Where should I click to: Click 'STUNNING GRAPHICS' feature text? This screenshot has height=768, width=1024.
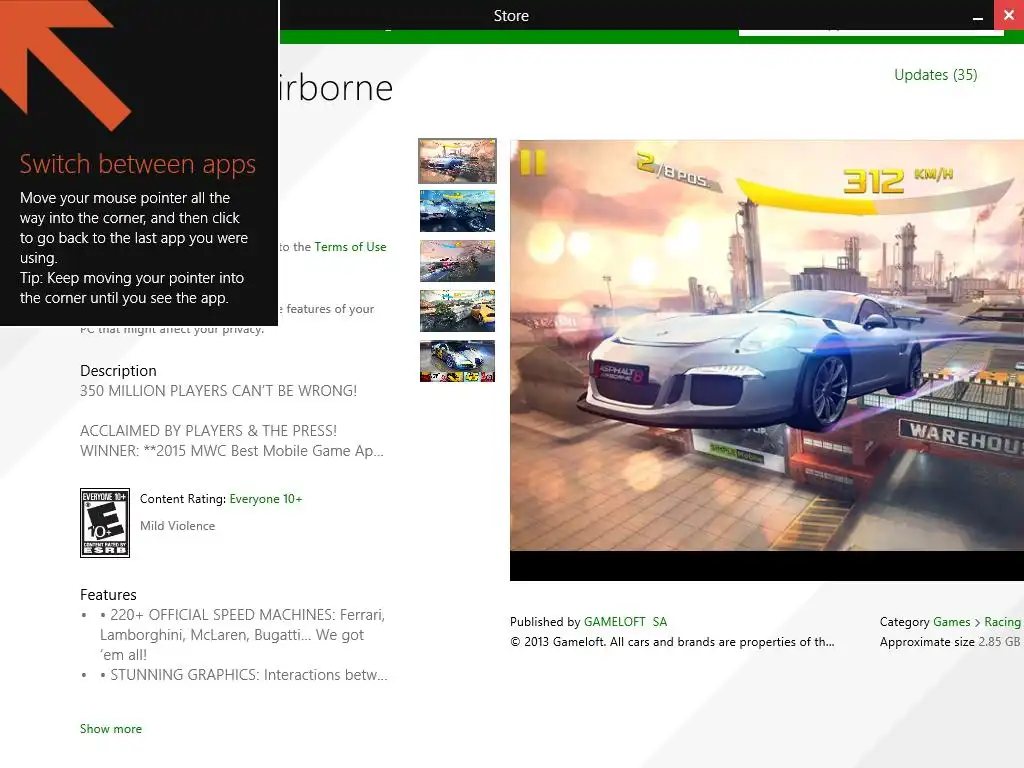(x=244, y=675)
